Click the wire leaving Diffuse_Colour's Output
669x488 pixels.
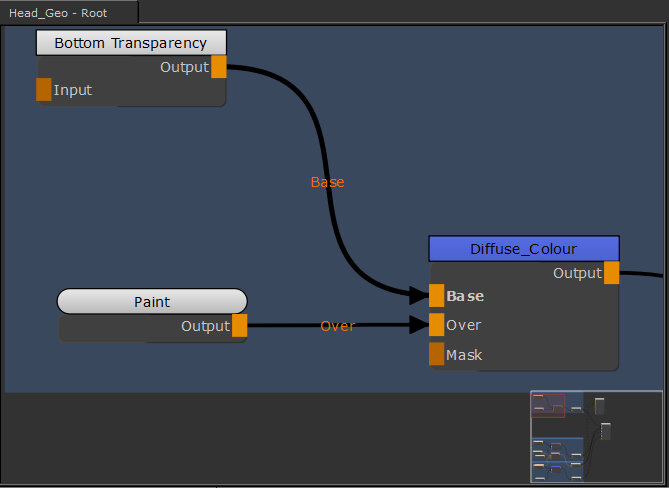coord(645,273)
